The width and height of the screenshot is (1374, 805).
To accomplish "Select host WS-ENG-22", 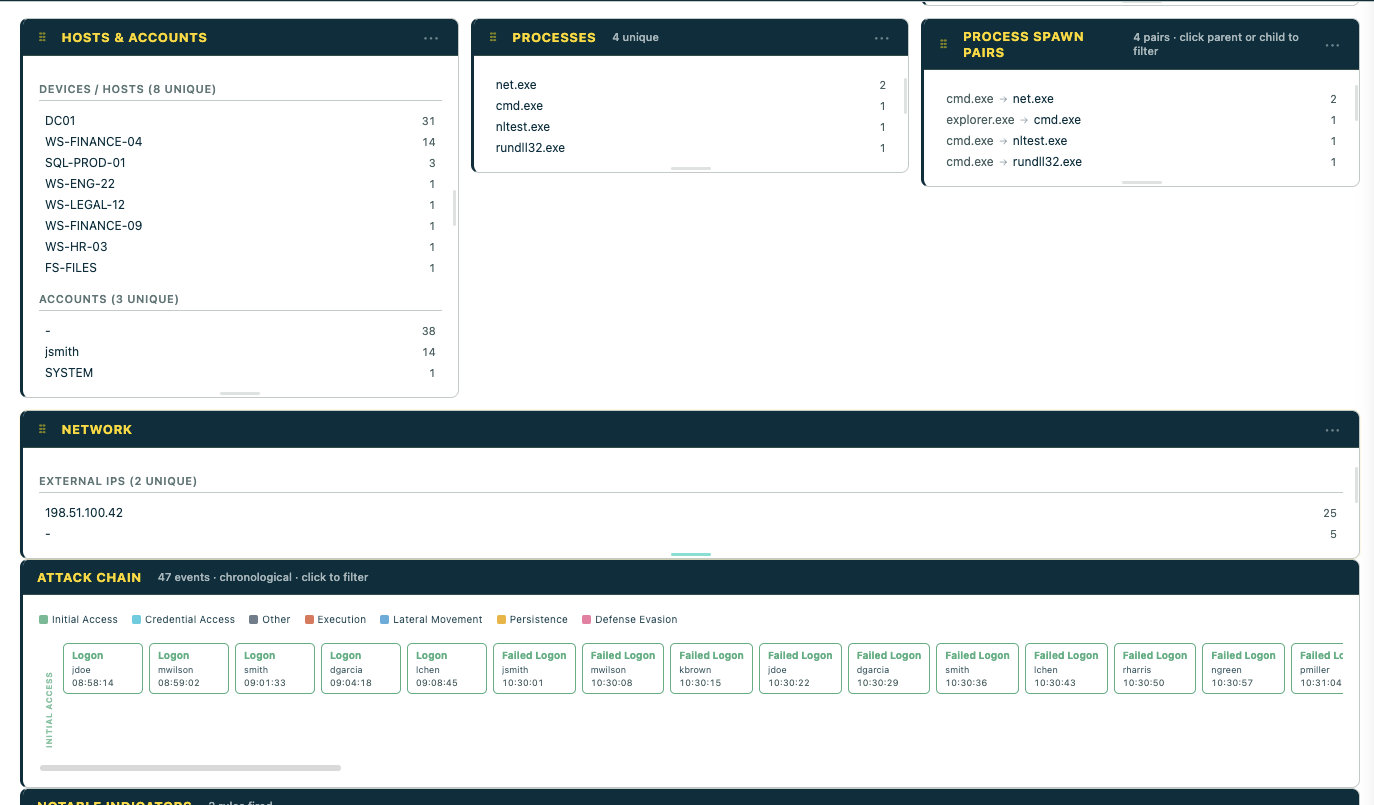I will click(240, 184).
